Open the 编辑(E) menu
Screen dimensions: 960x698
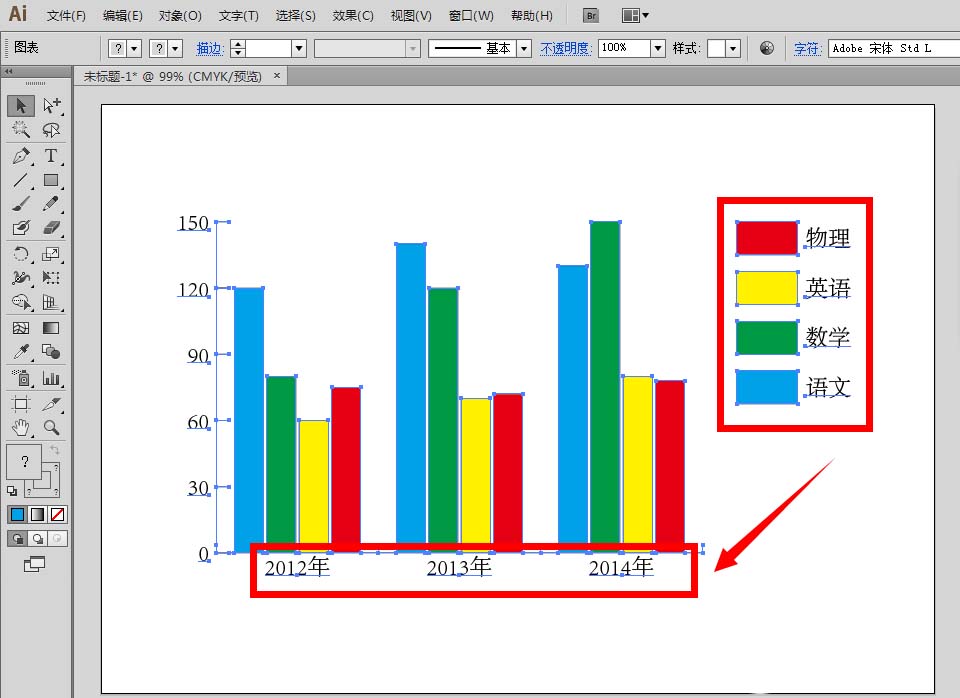coord(122,16)
